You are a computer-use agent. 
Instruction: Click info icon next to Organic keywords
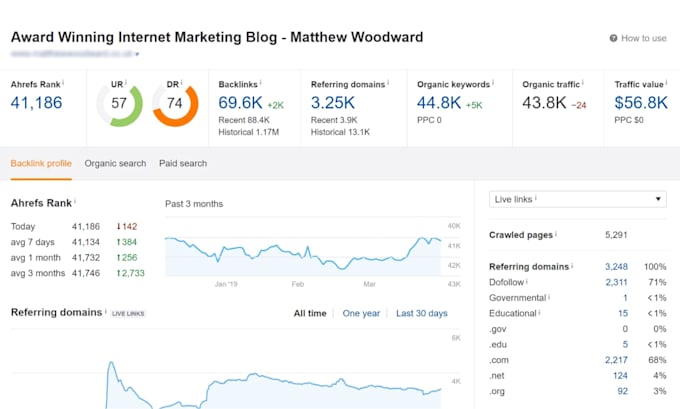tap(493, 82)
